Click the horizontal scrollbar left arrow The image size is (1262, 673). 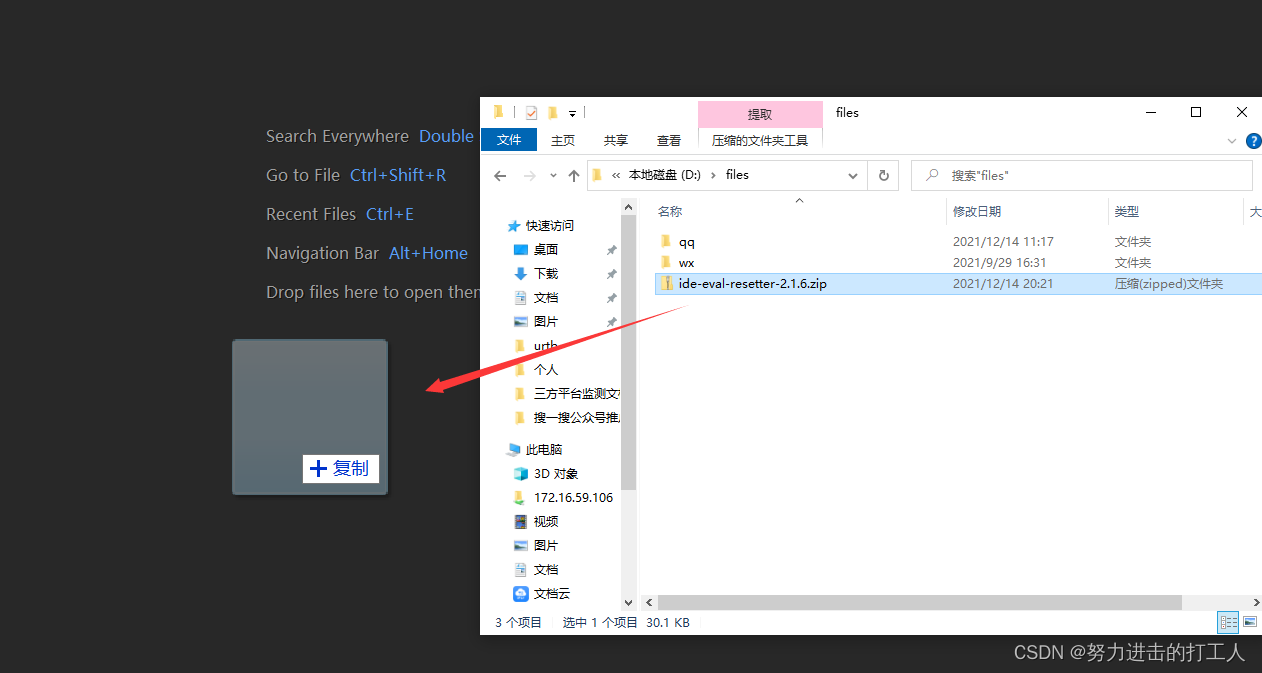coord(649,603)
